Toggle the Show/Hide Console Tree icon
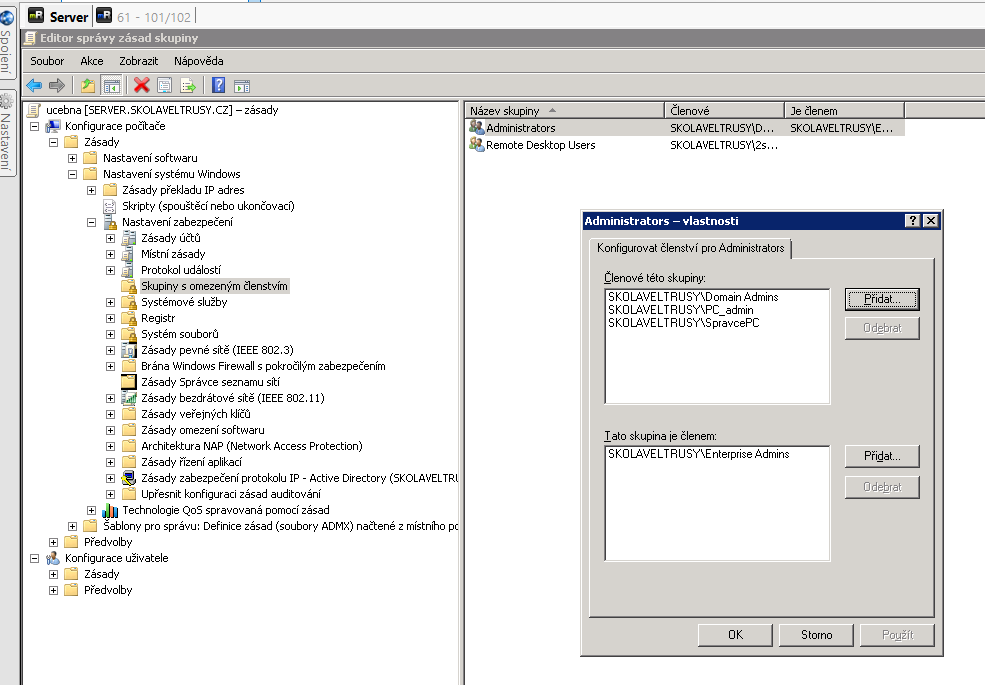The image size is (985, 685). tap(111, 86)
